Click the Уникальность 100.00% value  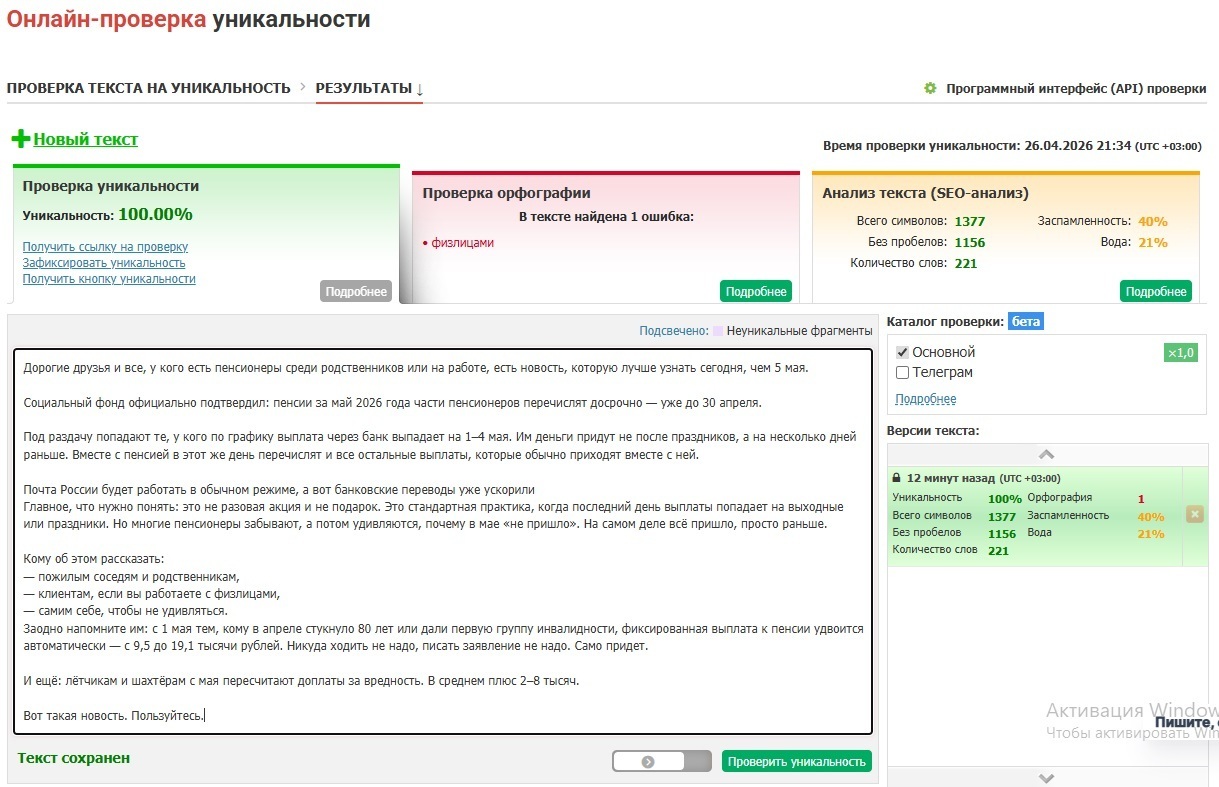coord(155,214)
